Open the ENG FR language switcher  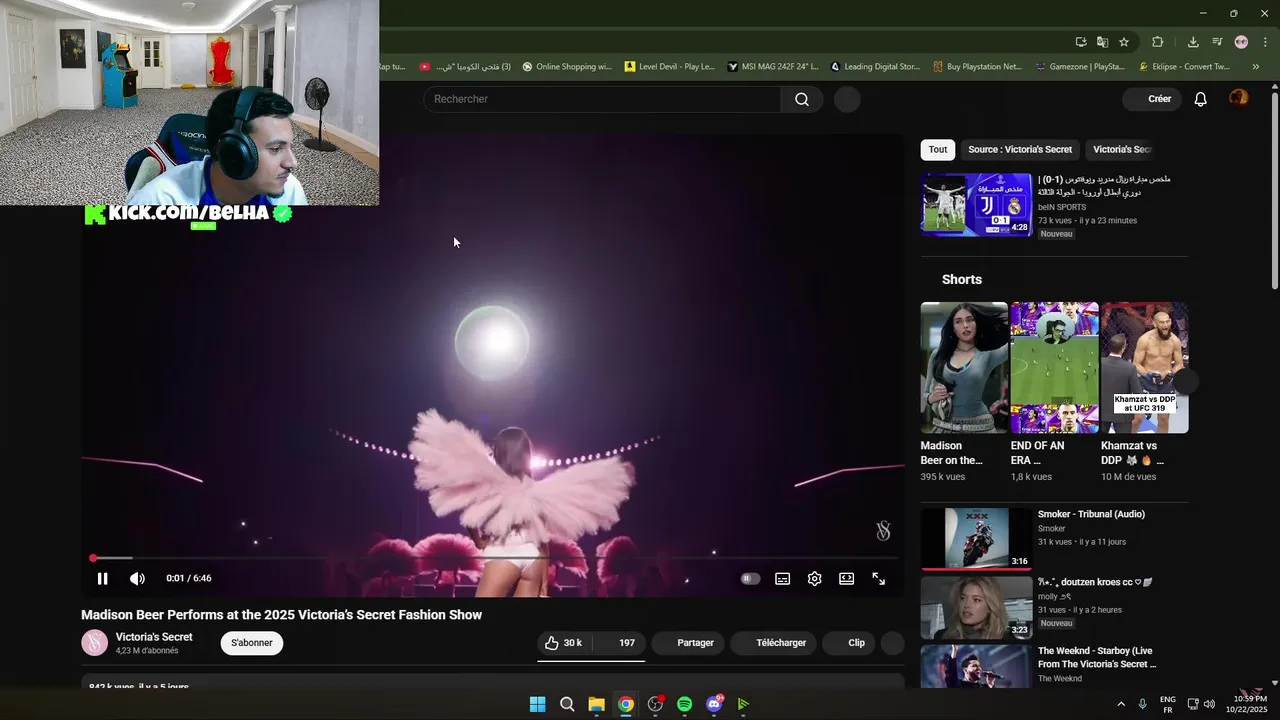tap(1167, 704)
